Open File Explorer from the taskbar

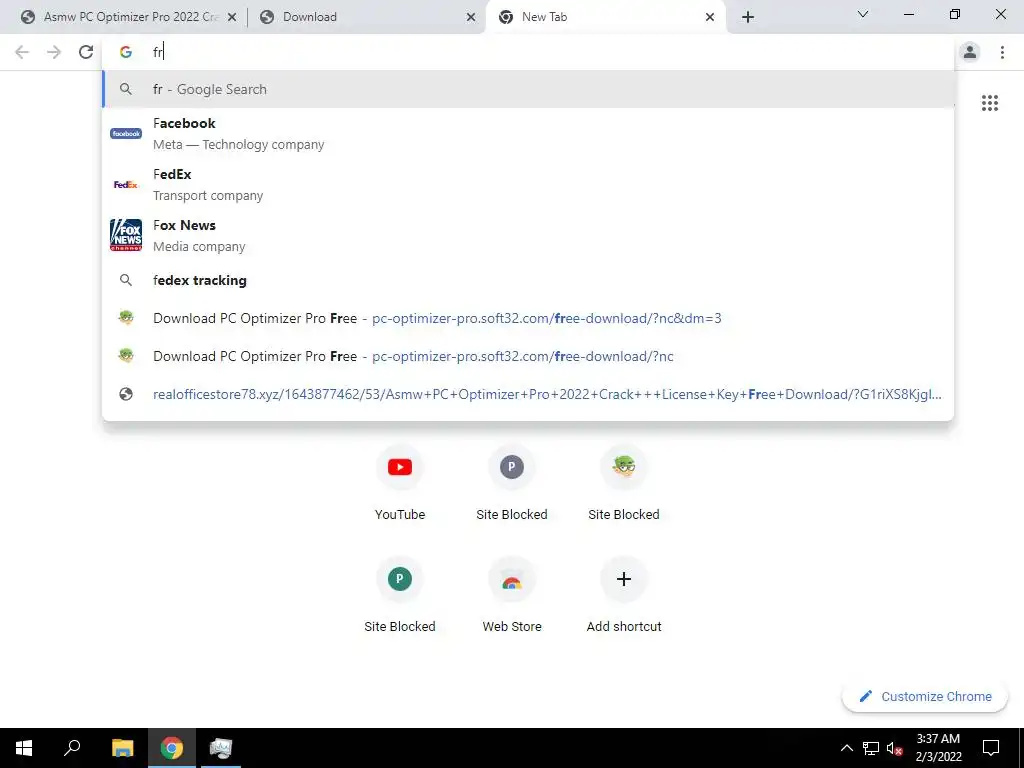click(122, 748)
